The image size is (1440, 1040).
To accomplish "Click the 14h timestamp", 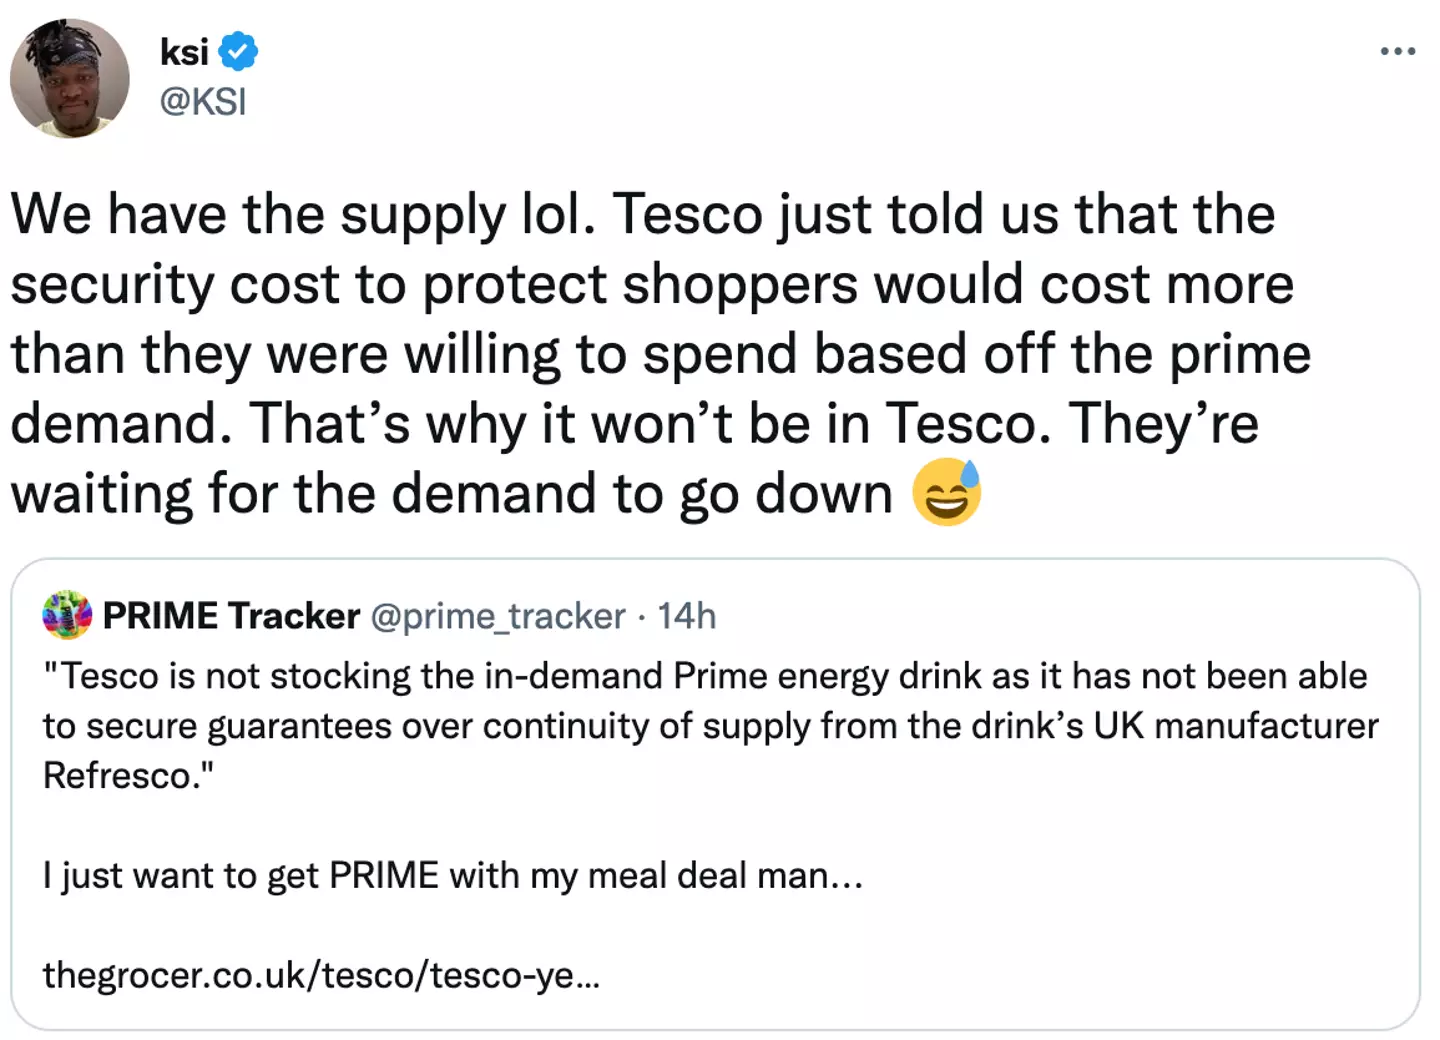I will click(x=687, y=616).
